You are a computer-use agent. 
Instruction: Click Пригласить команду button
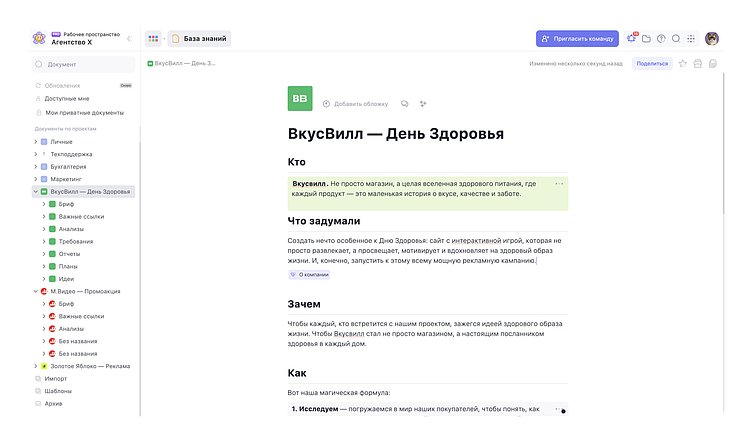point(577,39)
